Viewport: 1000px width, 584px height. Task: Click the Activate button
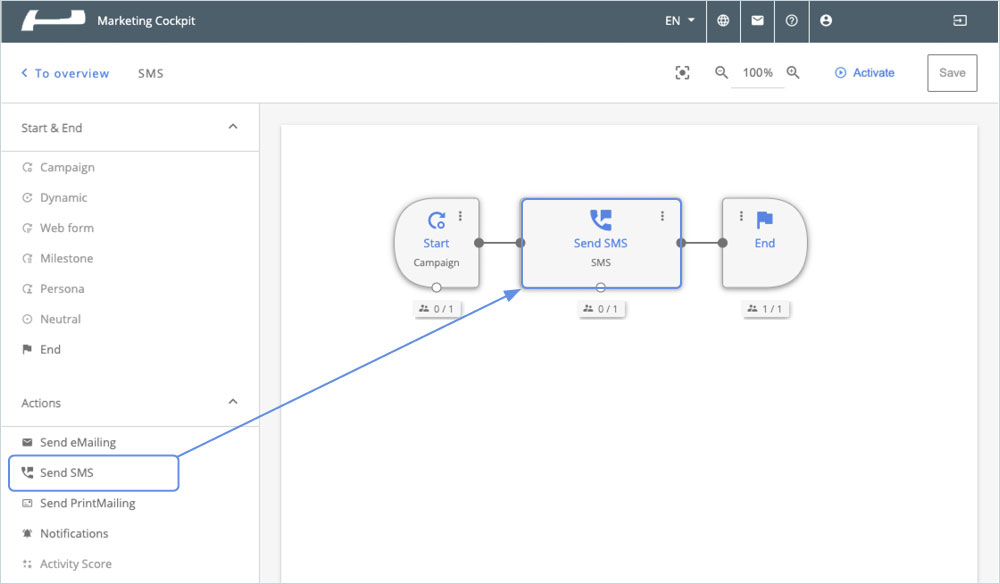coord(865,73)
